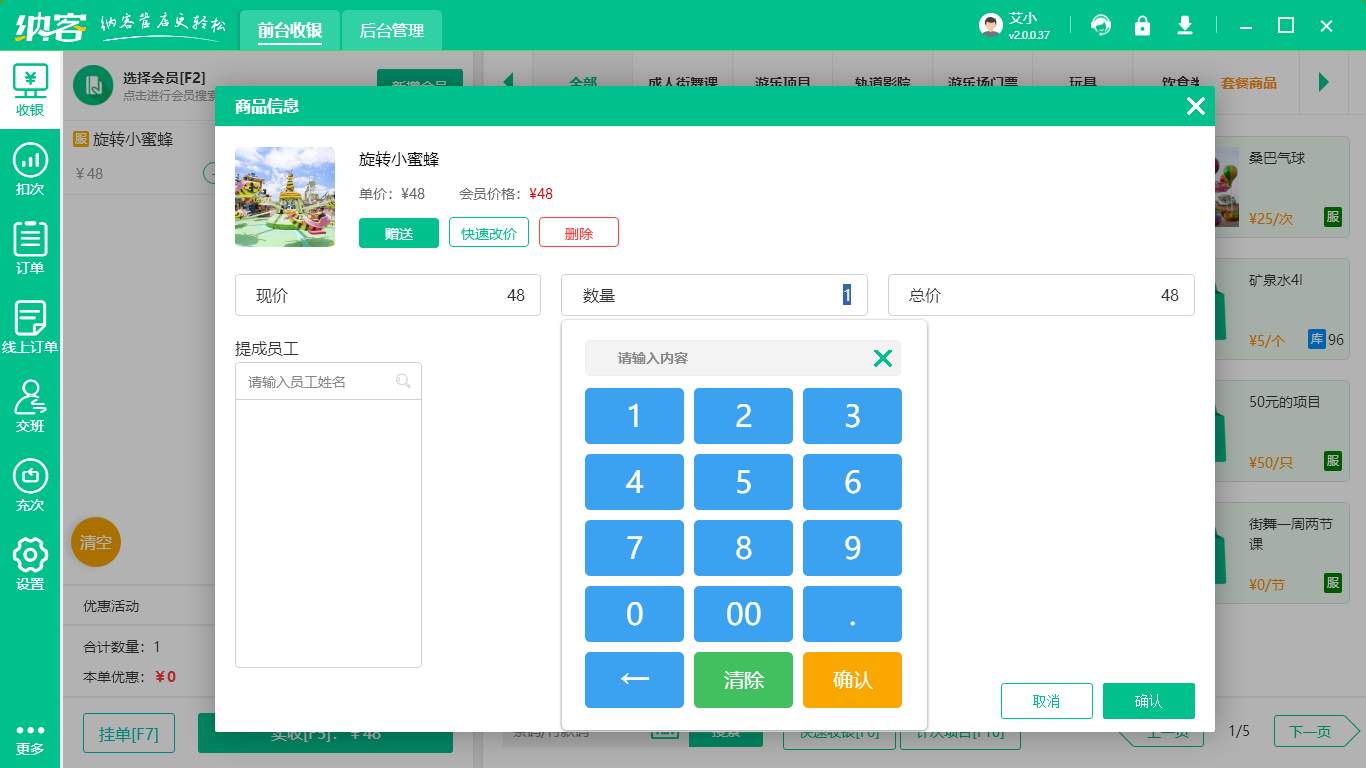The width and height of the screenshot is (1366, 768).
Task: Click the 删除 (delete) button
Action: click(x=578, y=232)
